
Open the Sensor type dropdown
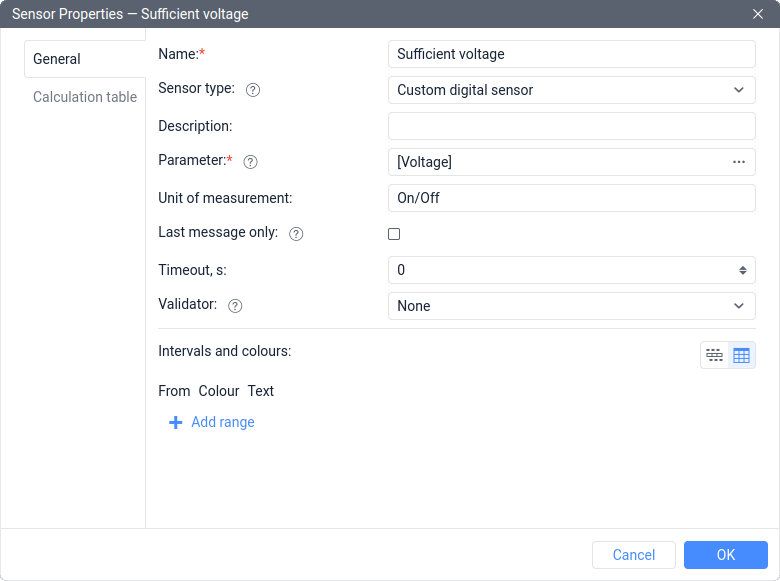[571, 90]
